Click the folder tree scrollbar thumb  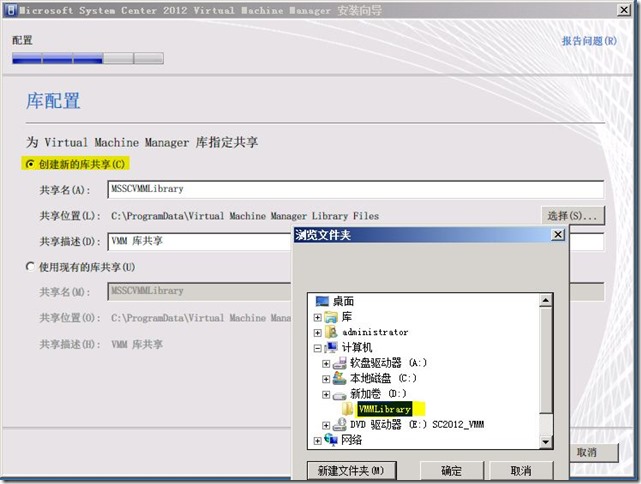point(545,360)
